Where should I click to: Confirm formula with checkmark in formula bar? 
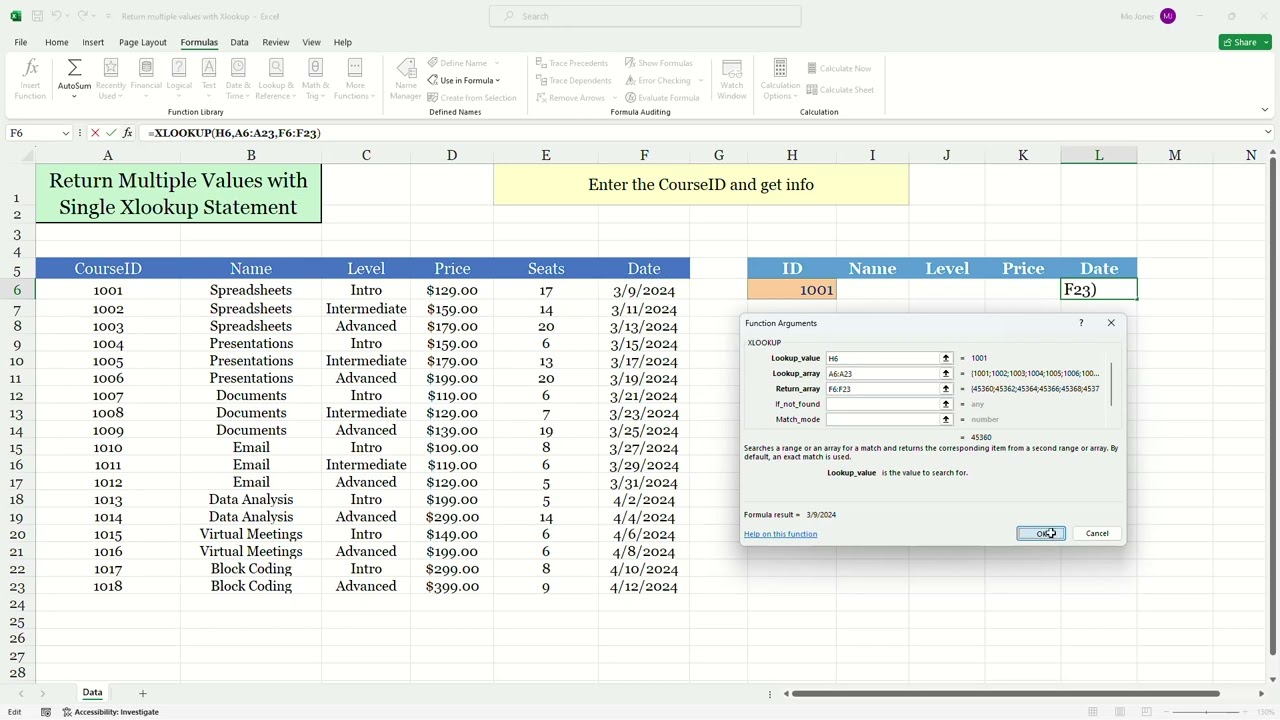coord(111,133)
